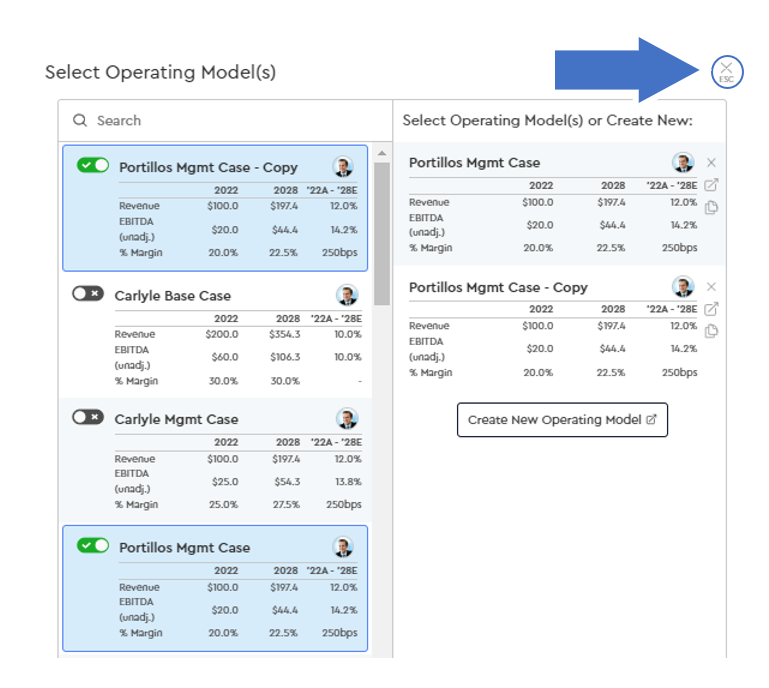Open selected Portillos Mgmt Case in new window
The image size is (769, 688).
tap(711, 185)
